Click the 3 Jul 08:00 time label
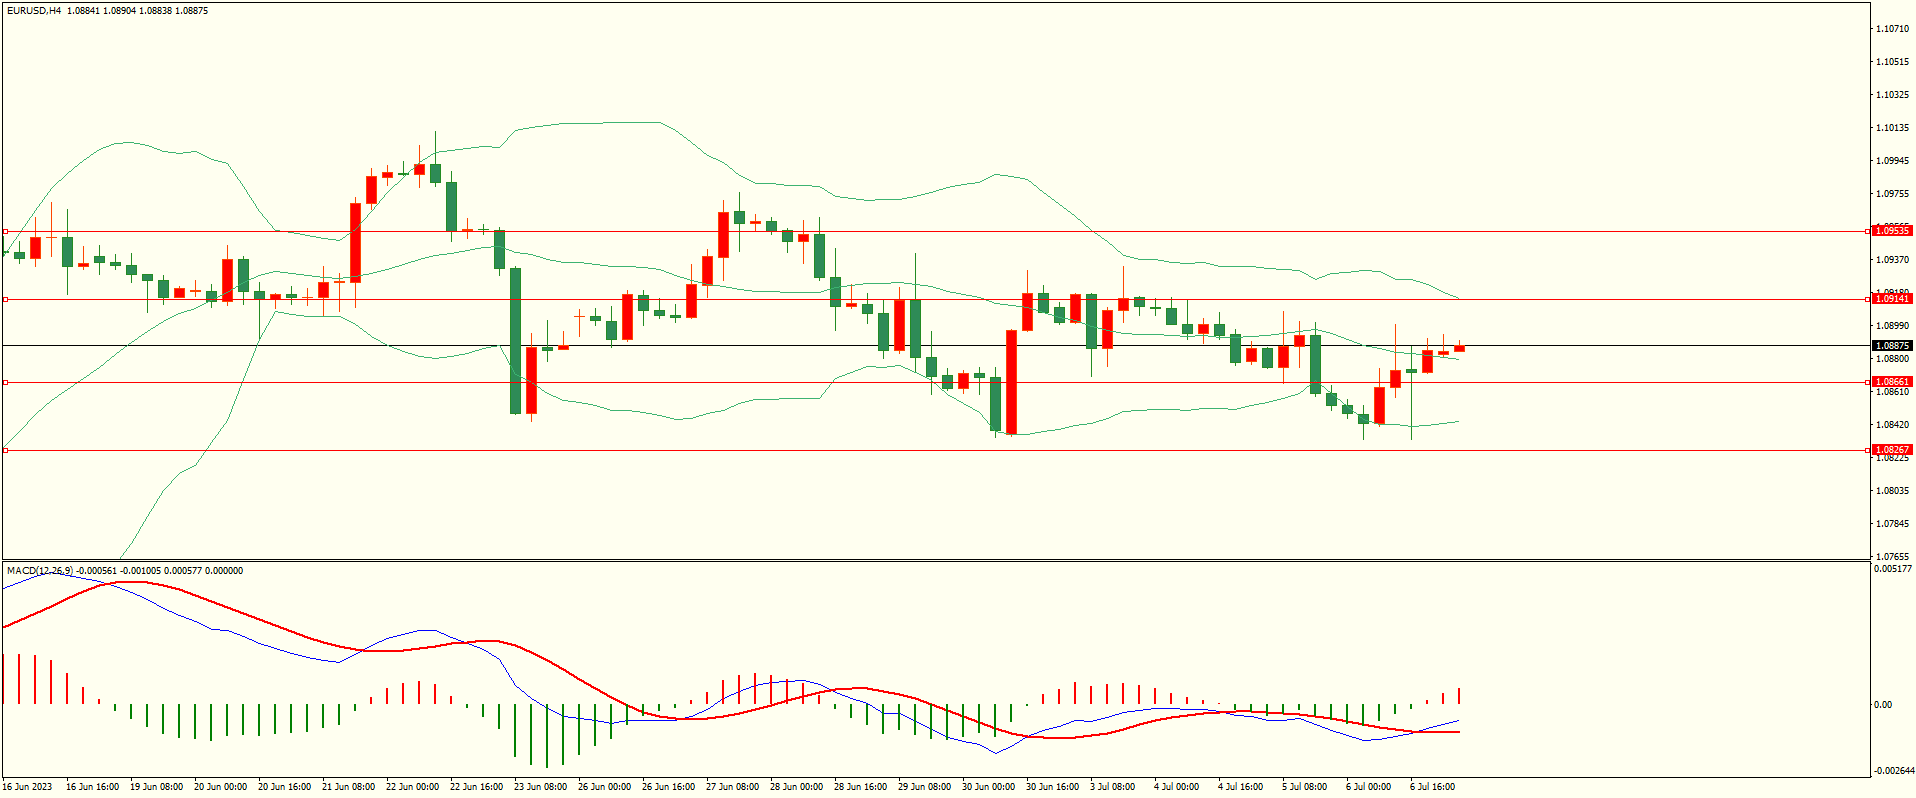Viewport: 1916px width, 798px height. coord(1112,787)
